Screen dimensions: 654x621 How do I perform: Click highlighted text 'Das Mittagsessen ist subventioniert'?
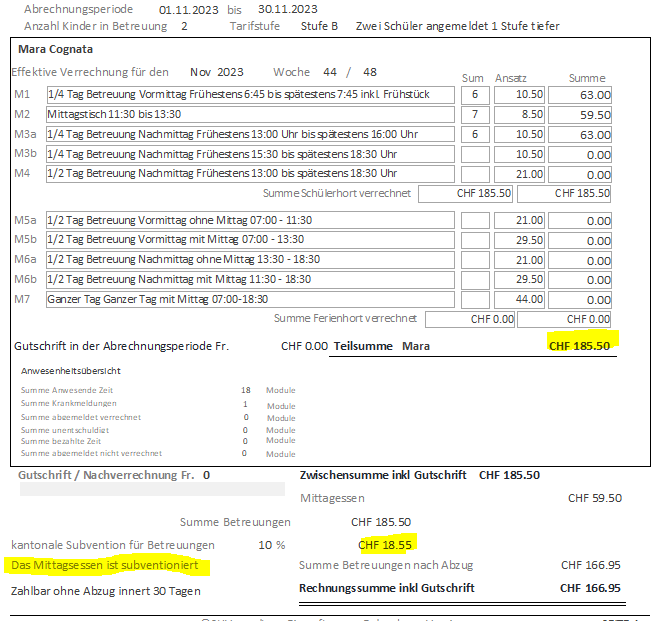point(105,566)
